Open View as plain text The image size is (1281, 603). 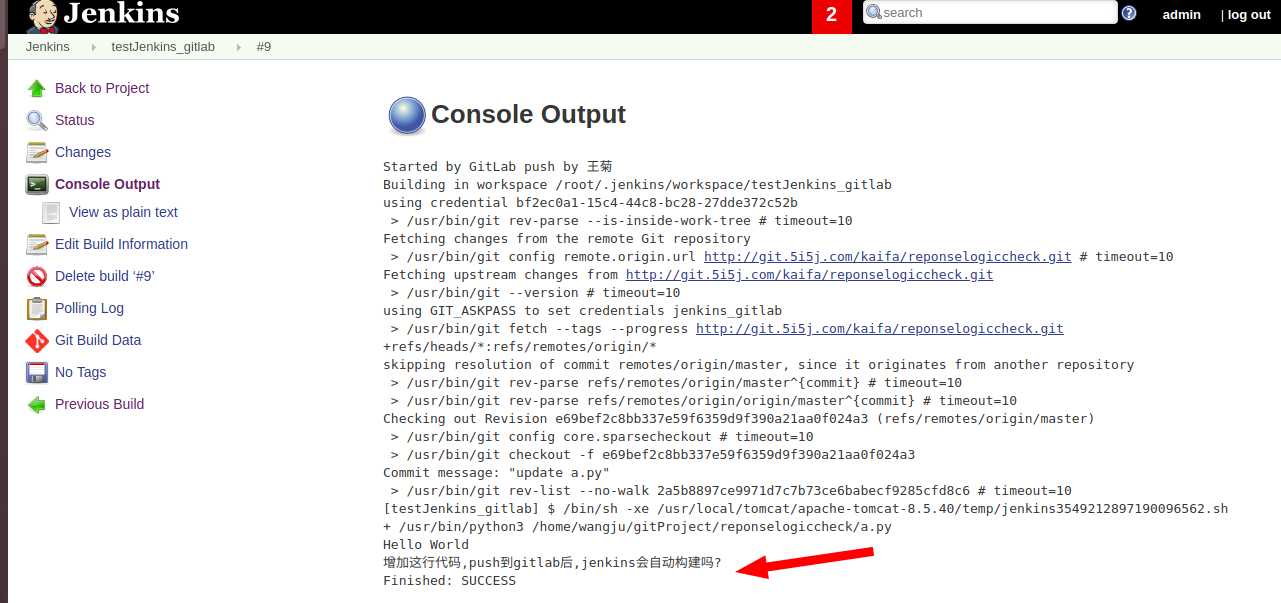(123, 212)
